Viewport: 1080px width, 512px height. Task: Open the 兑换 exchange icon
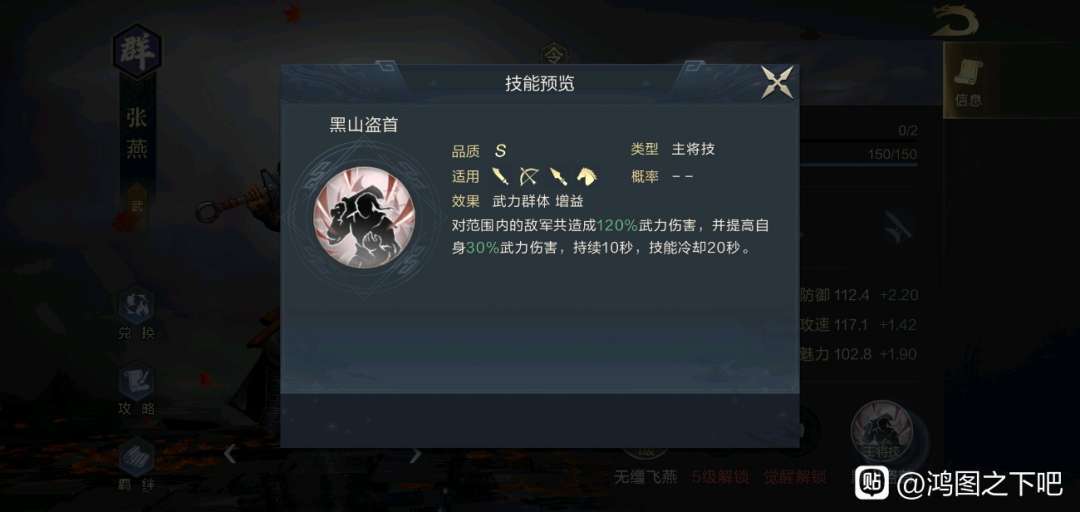point(136,314)
